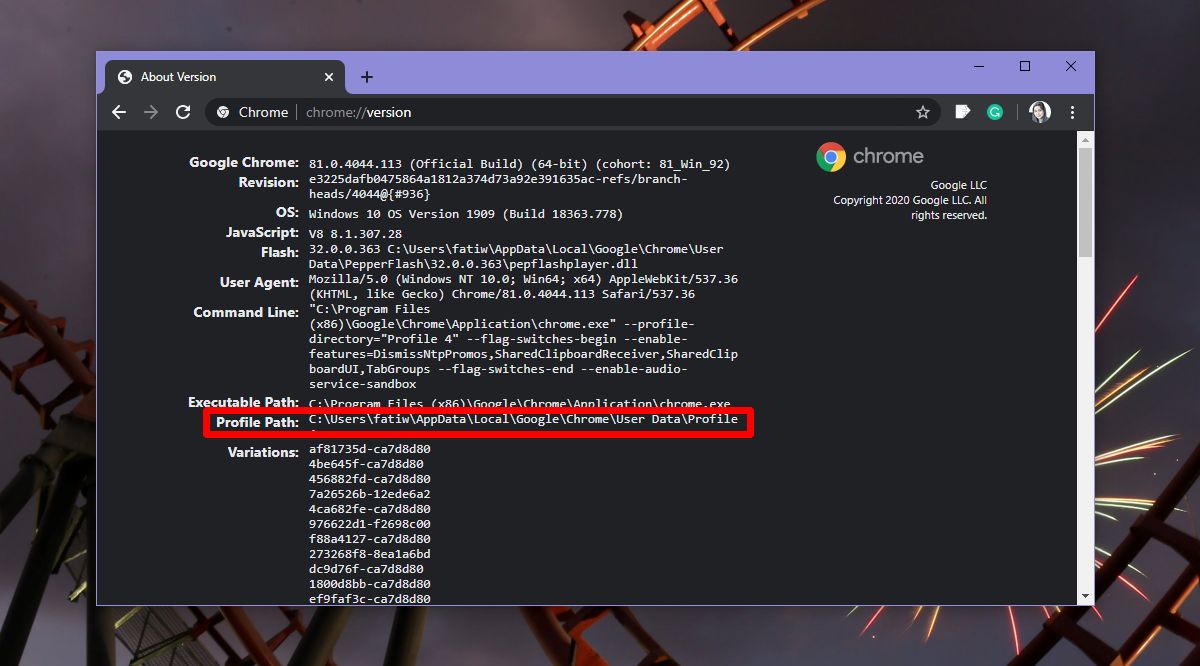Open the Grammarly extension icon
The image size is (1200, 666).
tap(995, 112)
